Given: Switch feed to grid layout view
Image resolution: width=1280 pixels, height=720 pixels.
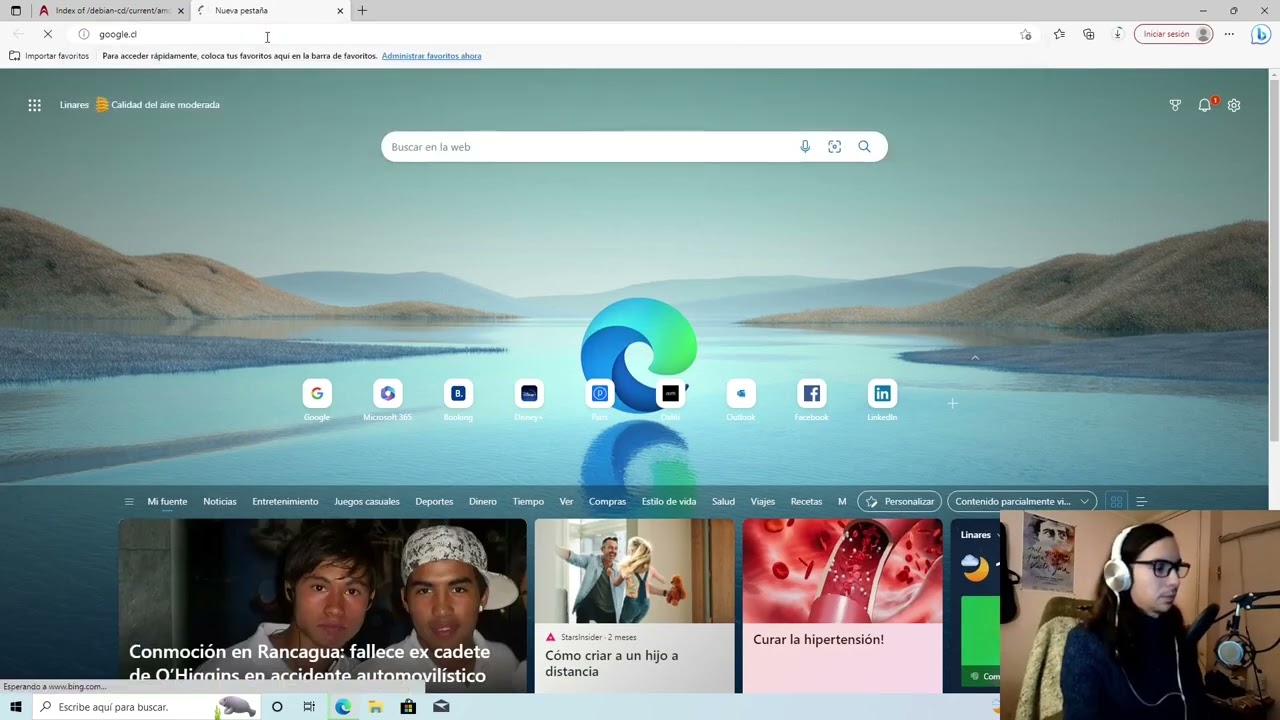Looking at the screenshot, I should (1116, 502).
